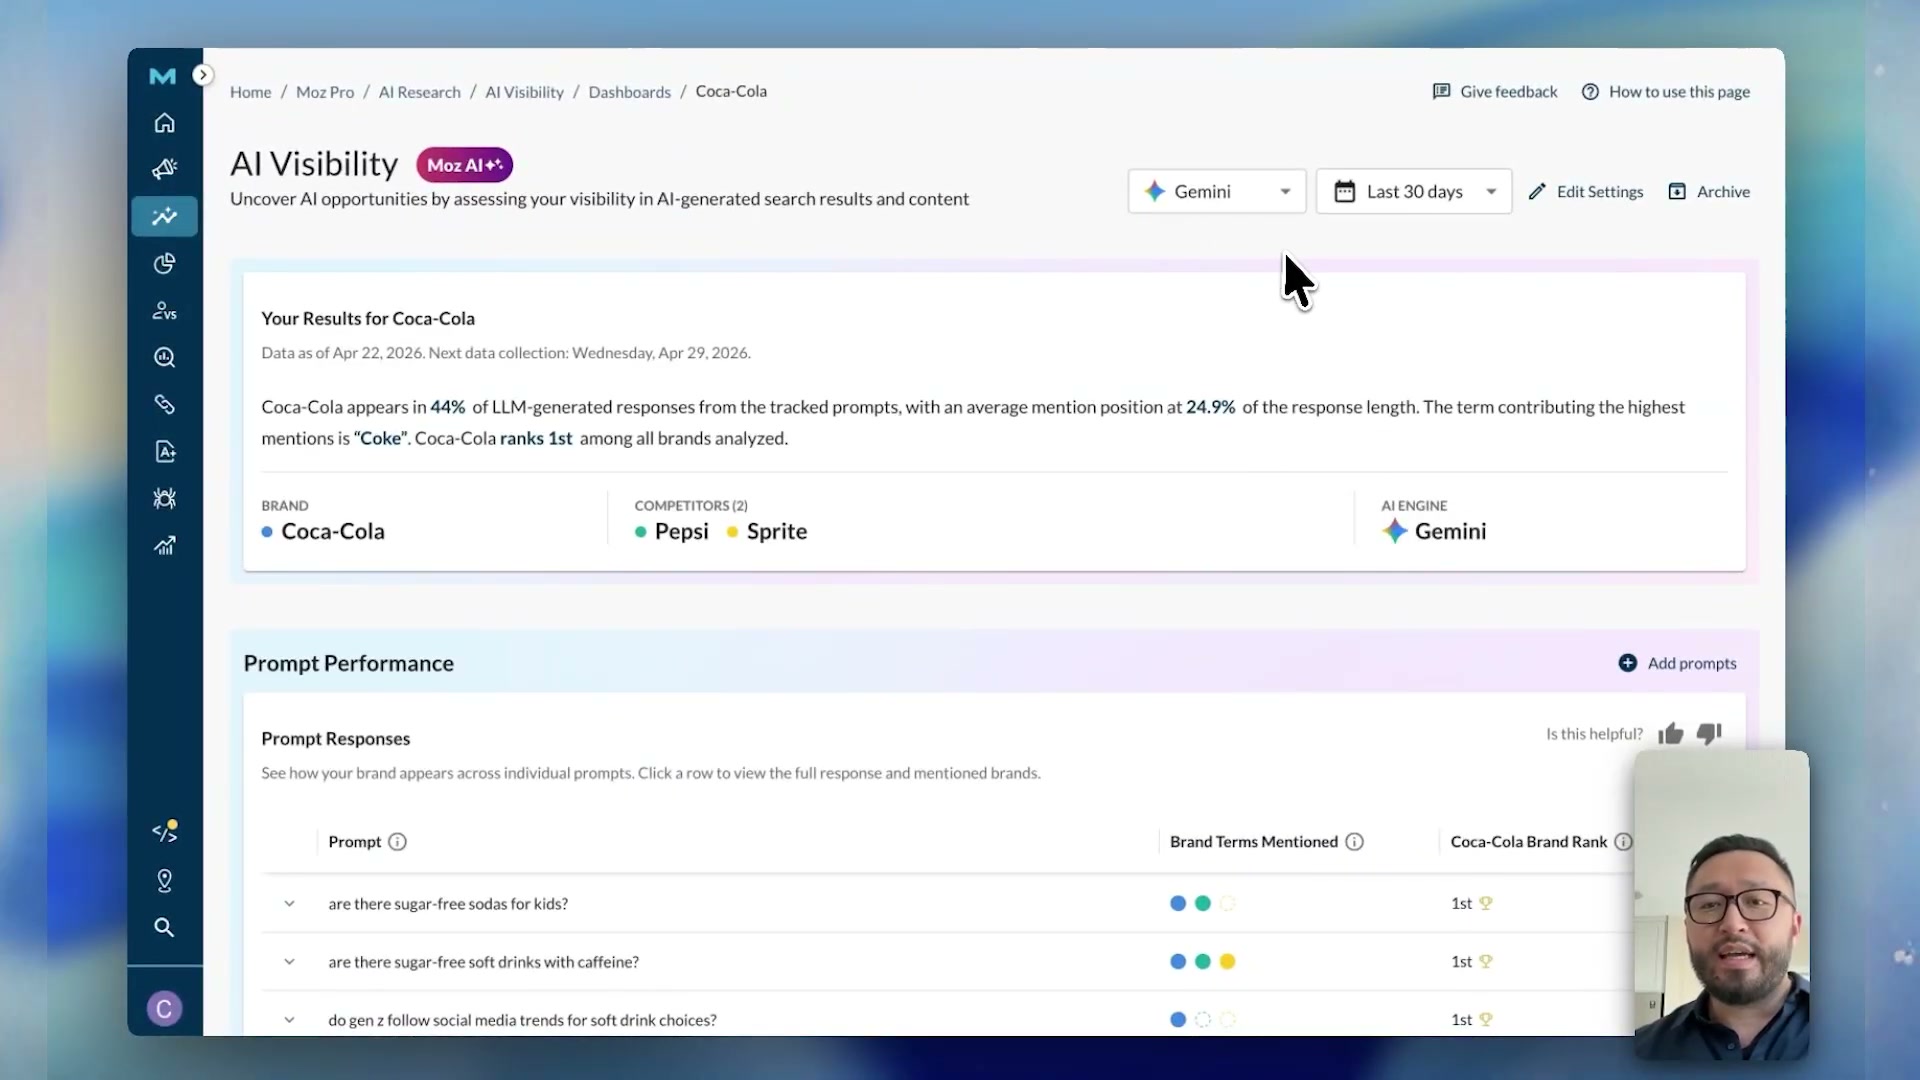Click the thumbs down not helpful icon
Image resolution: width=1920 pixels, height=1080 pixels.
pos(1709,734)
